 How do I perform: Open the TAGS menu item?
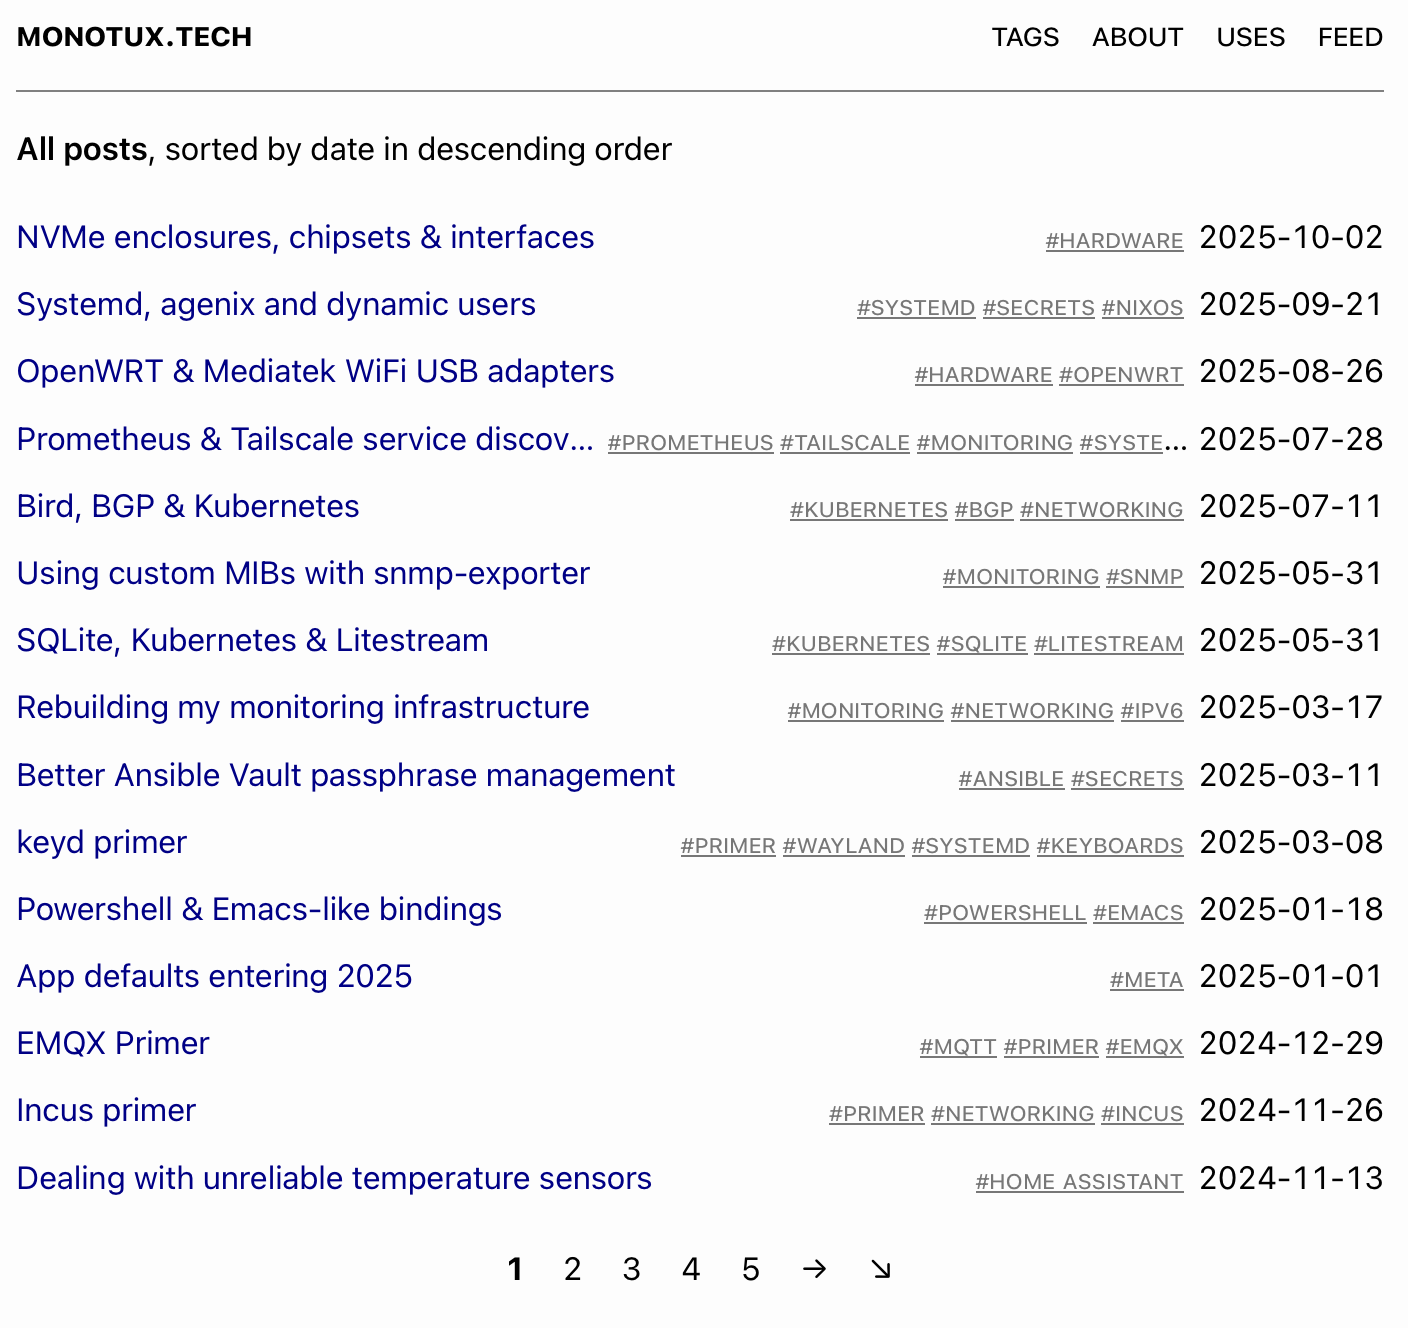tap(1024, 37)
